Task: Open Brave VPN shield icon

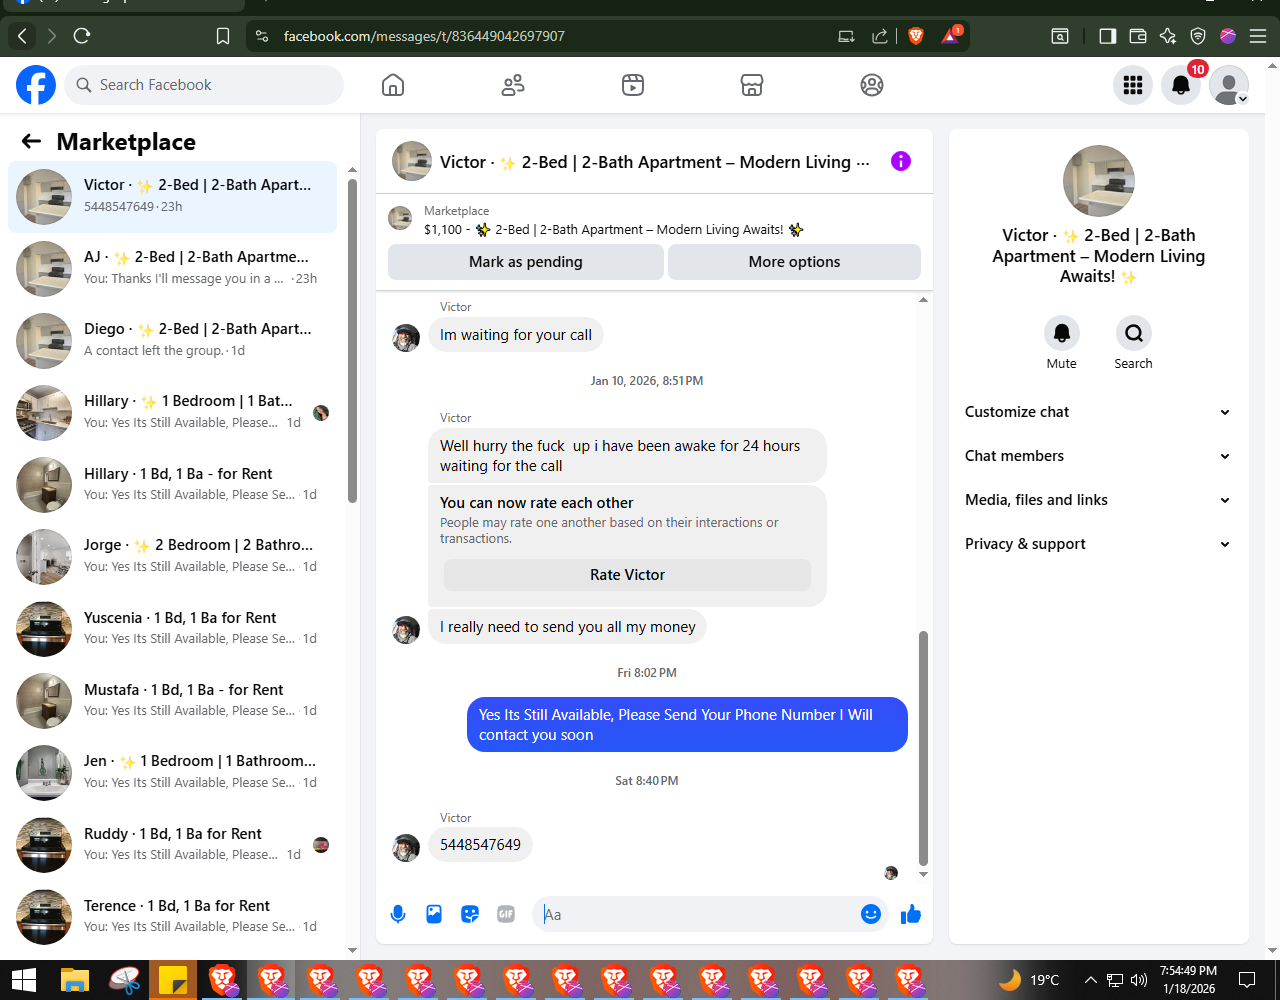Action: click(x=1198, y=36)
